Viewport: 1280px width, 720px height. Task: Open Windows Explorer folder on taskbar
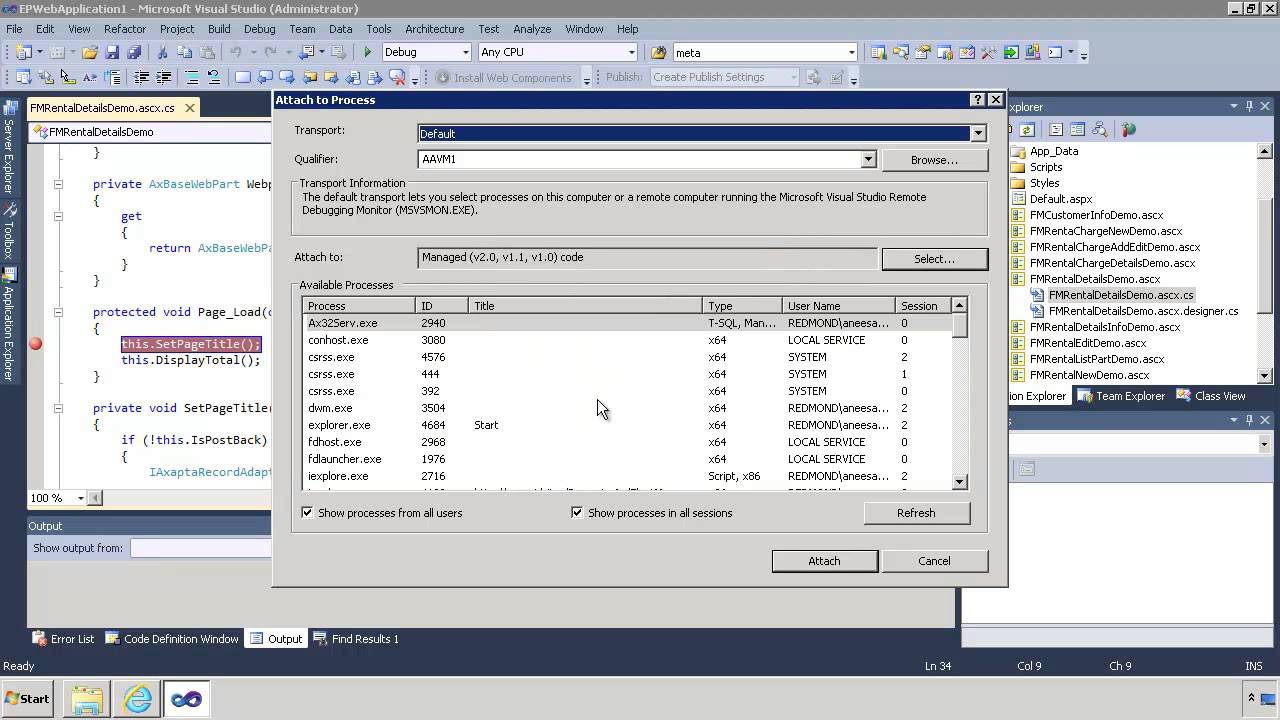coord(87,699)
